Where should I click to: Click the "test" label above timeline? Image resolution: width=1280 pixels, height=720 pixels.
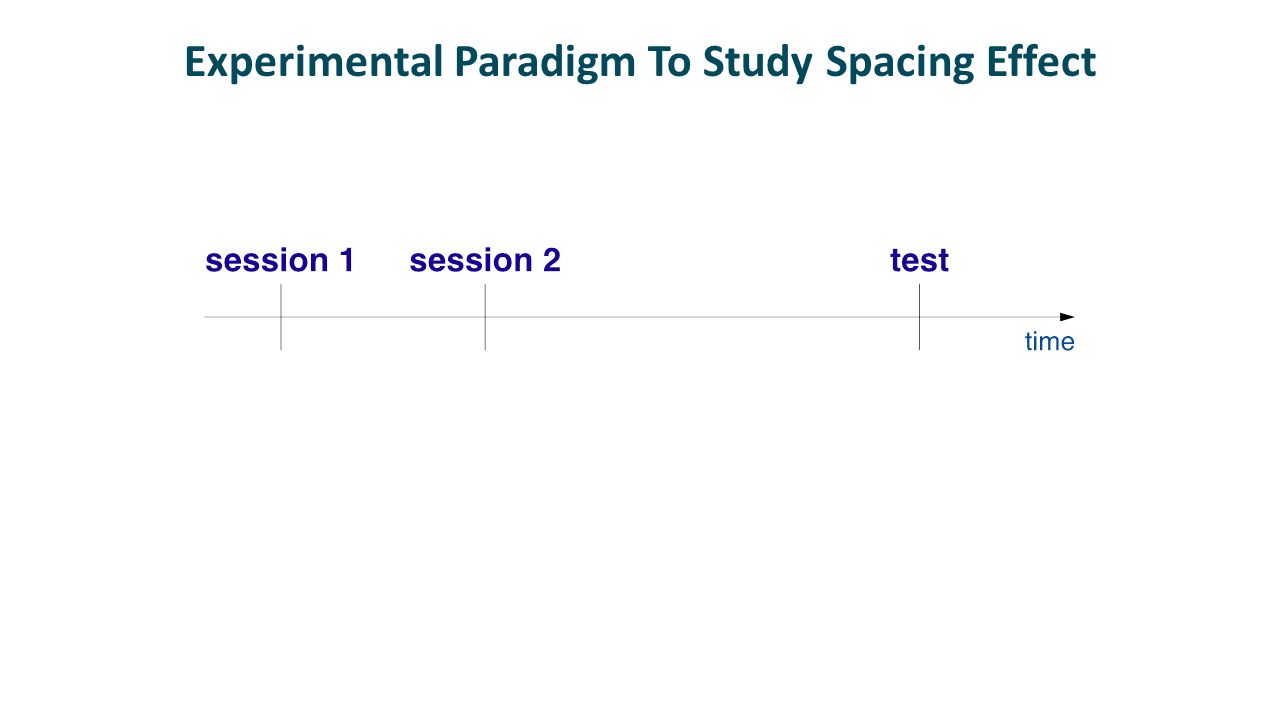point(919,260)
